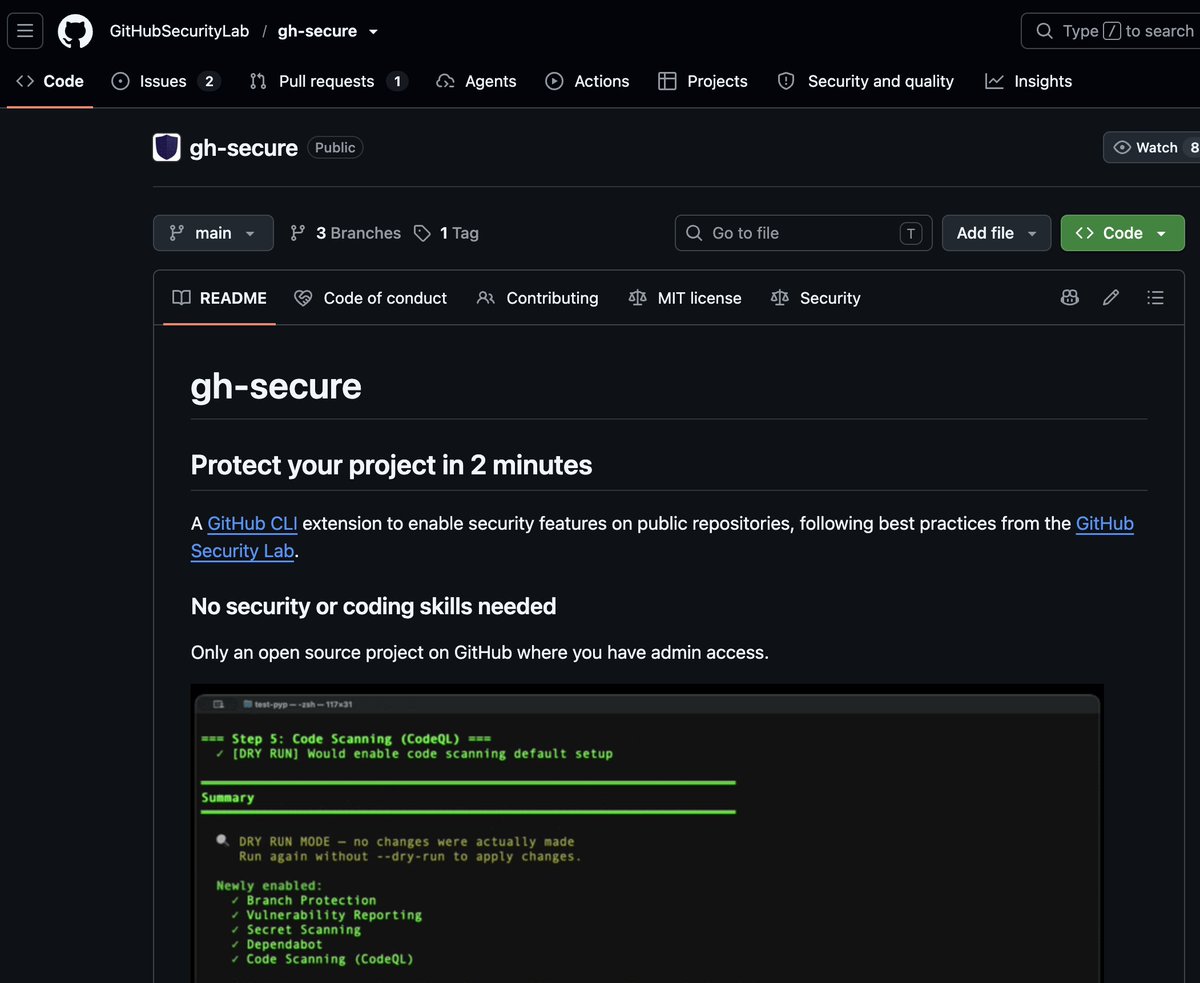Open the Actions tab
Image resolution: width=1200 pixels, height=983 pixels.
coord(587,81)
